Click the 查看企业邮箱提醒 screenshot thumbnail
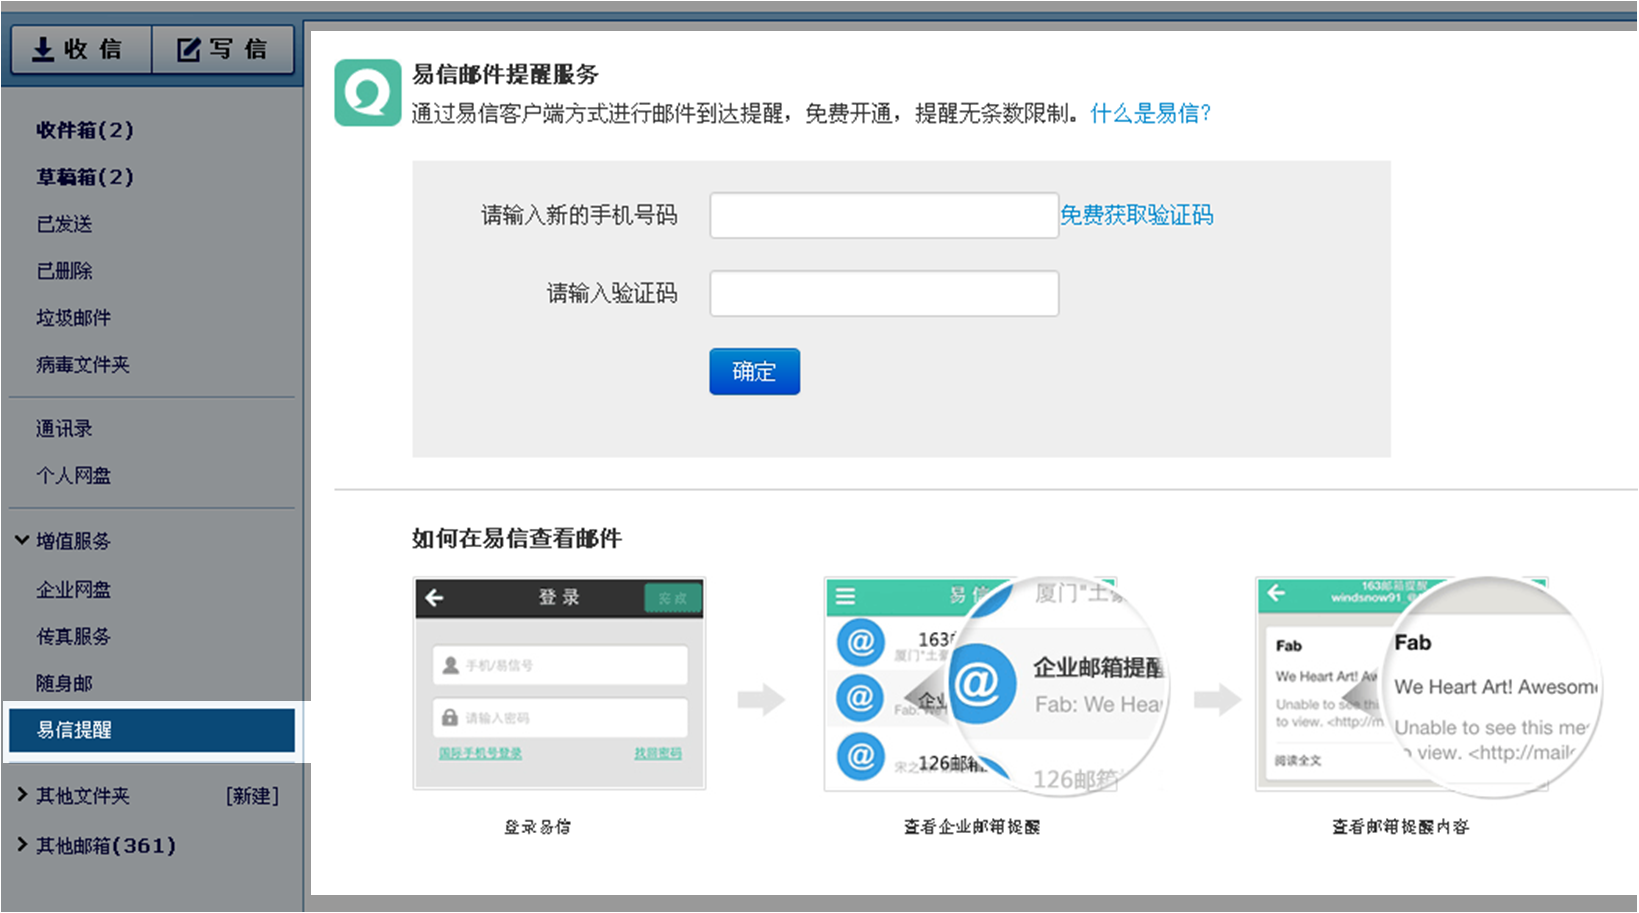The height and width of the screenshot is (913, 1639). (x=970, y=684)
